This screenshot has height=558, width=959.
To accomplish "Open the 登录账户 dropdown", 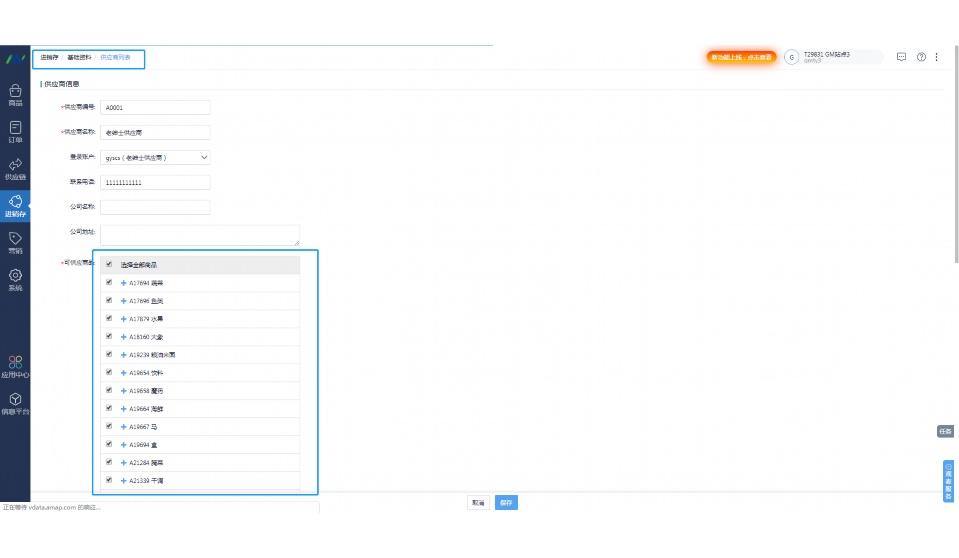I will click(x=155, y=157).
